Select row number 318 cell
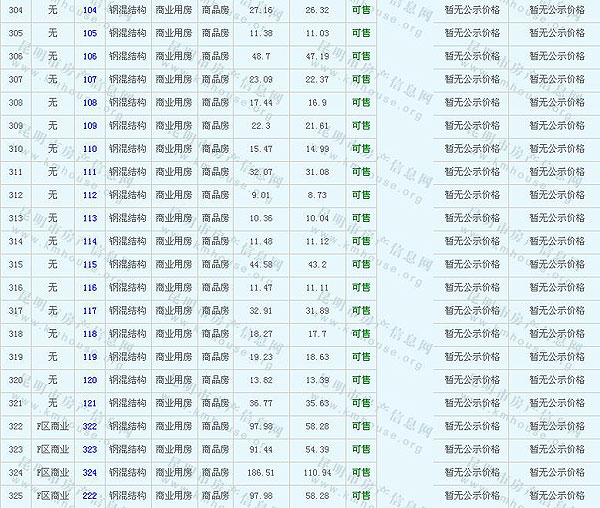600x508 pixels. tap(15, 334)
